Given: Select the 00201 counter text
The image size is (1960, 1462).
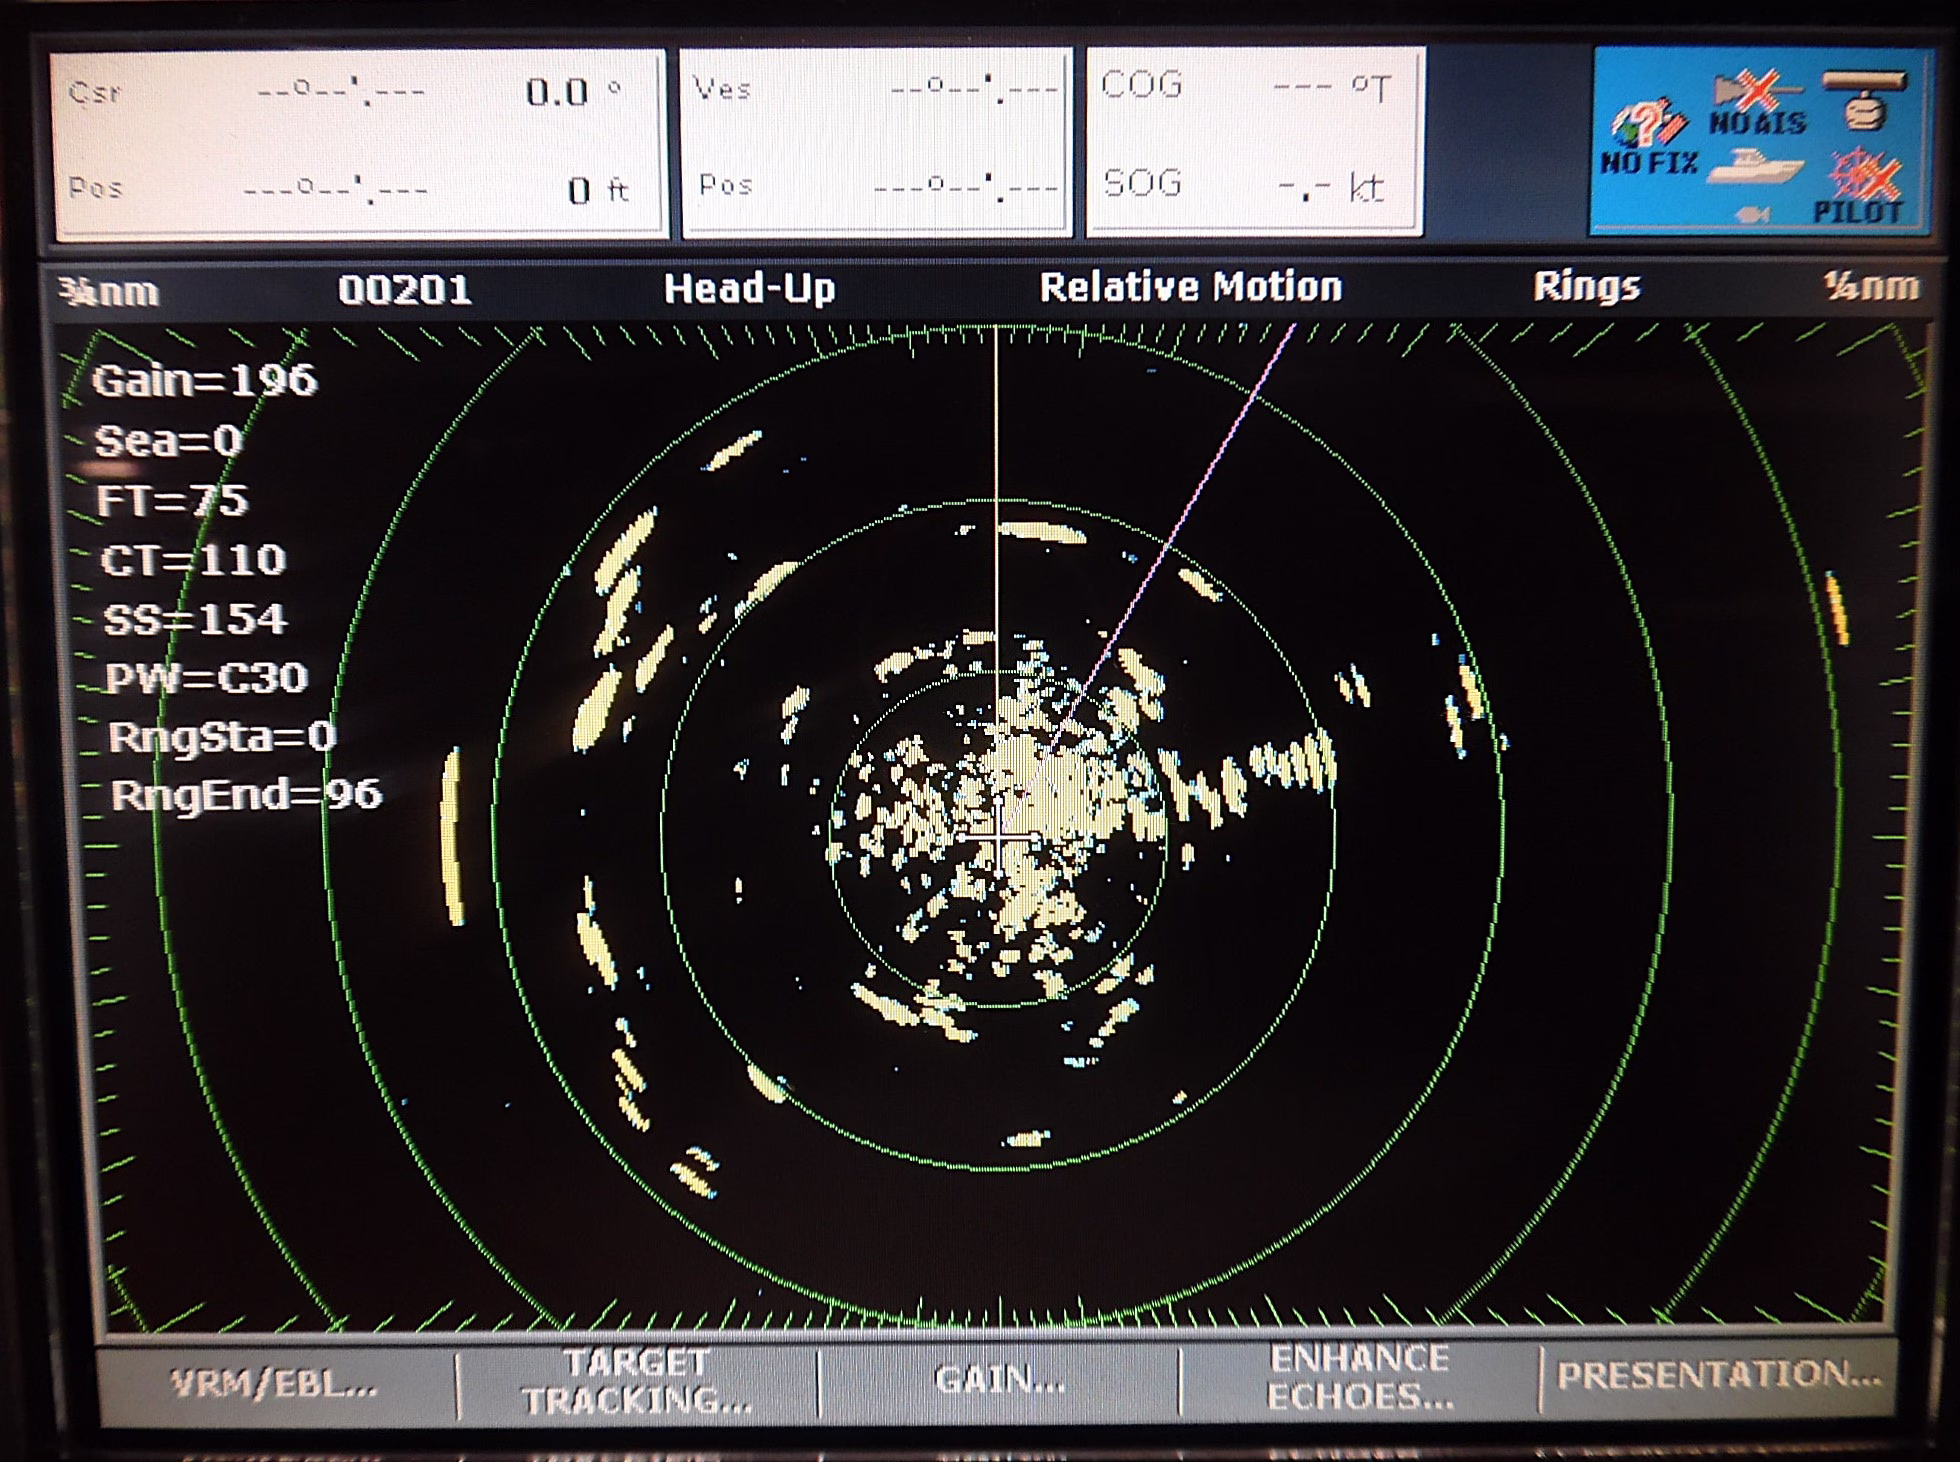Looking at the screenshot, I should [404, 290].
